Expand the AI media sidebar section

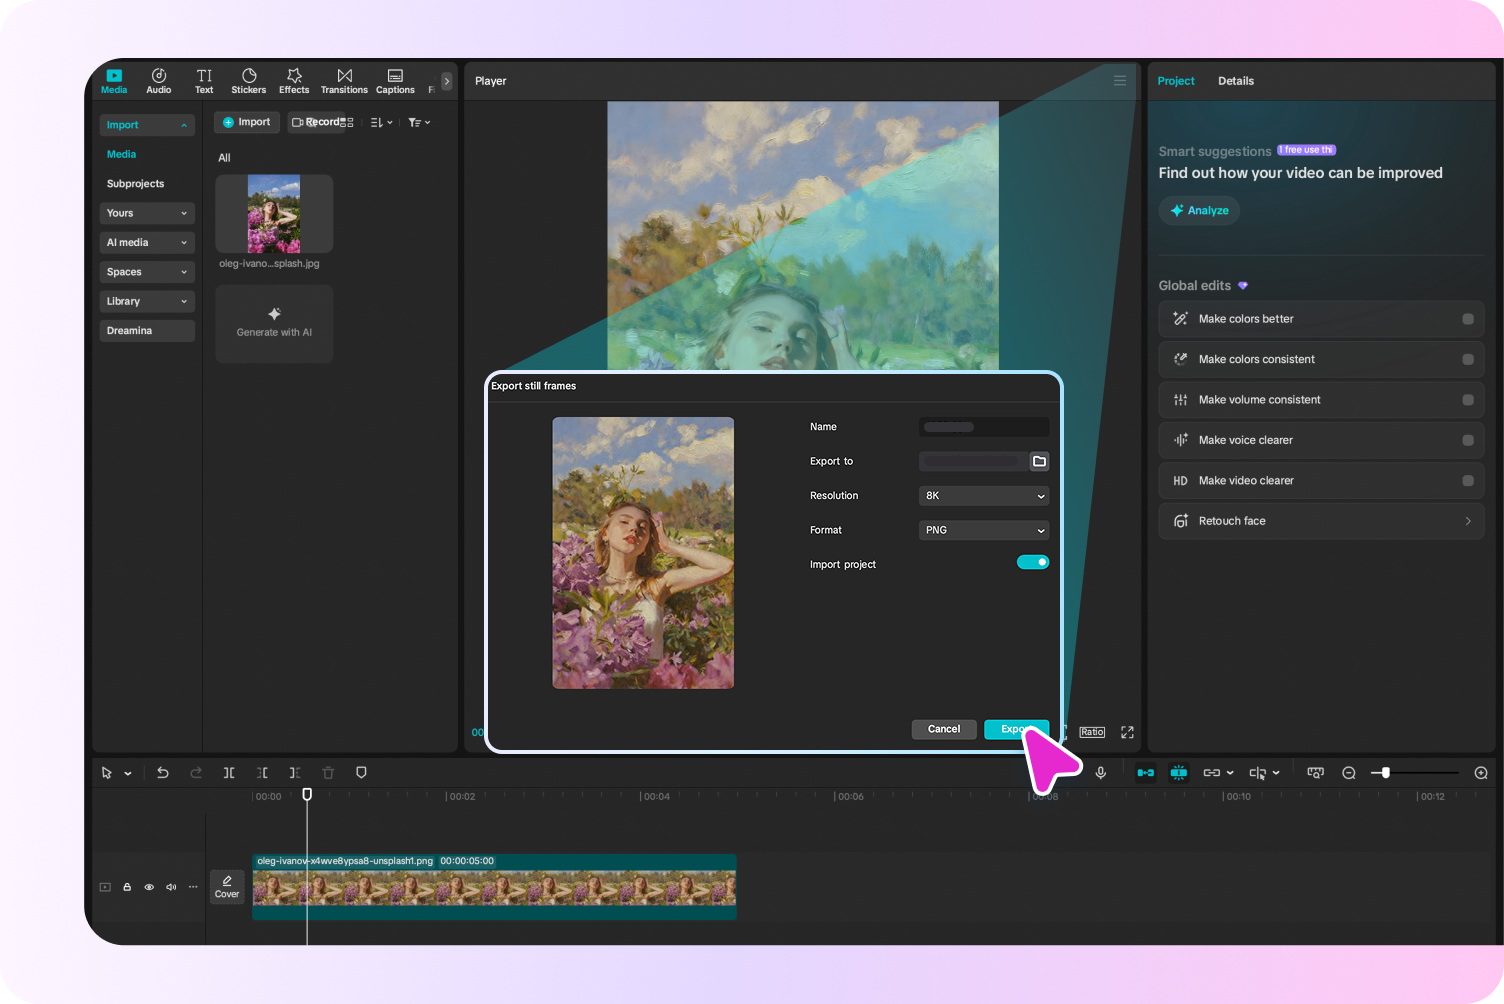click(x=146, y=243)
